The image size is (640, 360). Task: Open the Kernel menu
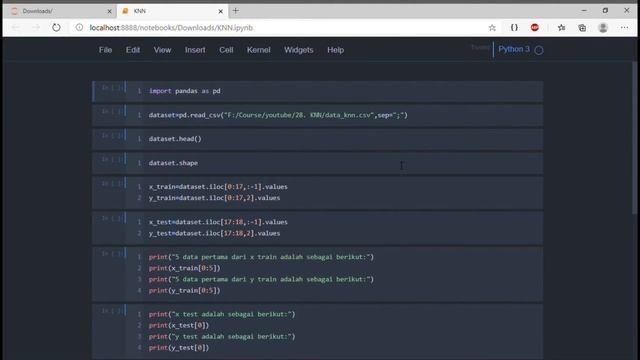pyautogui.click(x=258, y=50)
